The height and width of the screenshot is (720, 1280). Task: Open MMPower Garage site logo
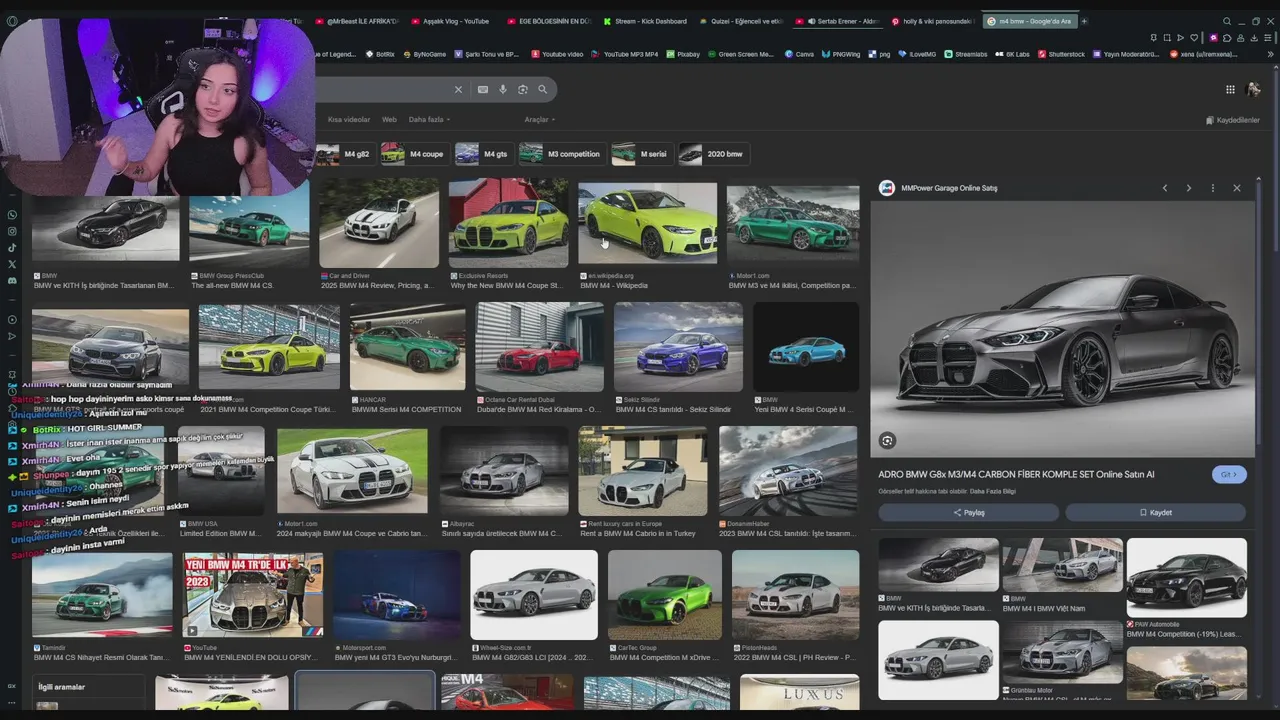[x=887, y=188]
